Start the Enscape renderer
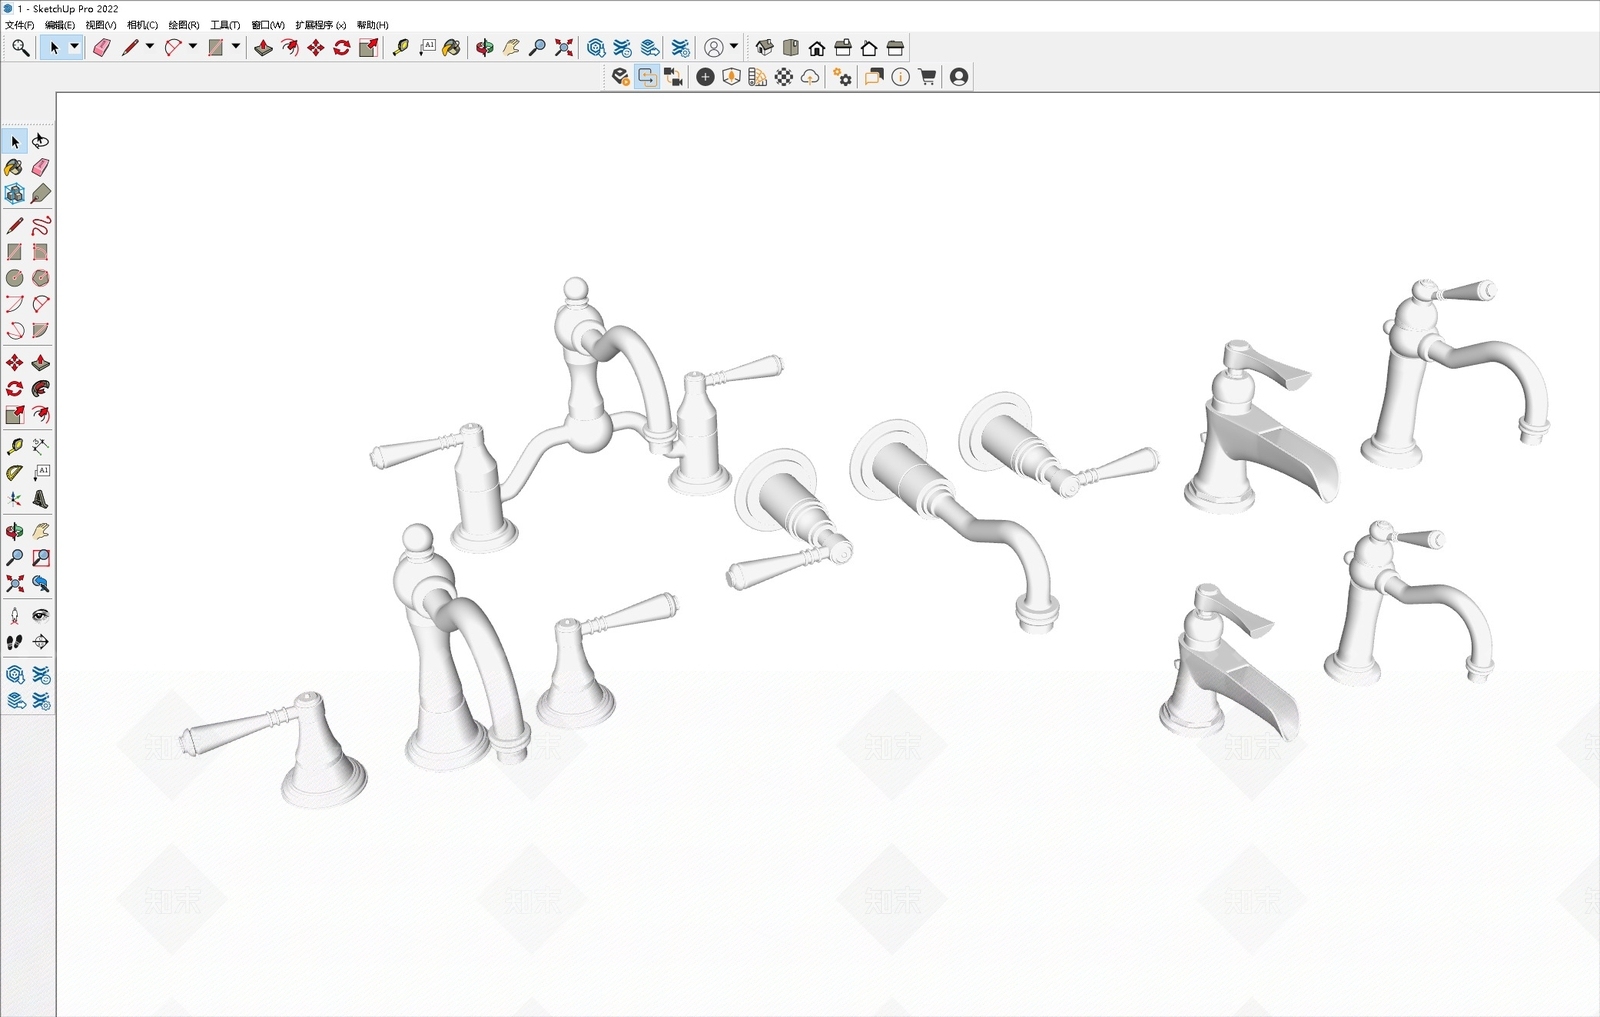The height and width of the screenshot is (1017, 1600). tap(620, 77)
